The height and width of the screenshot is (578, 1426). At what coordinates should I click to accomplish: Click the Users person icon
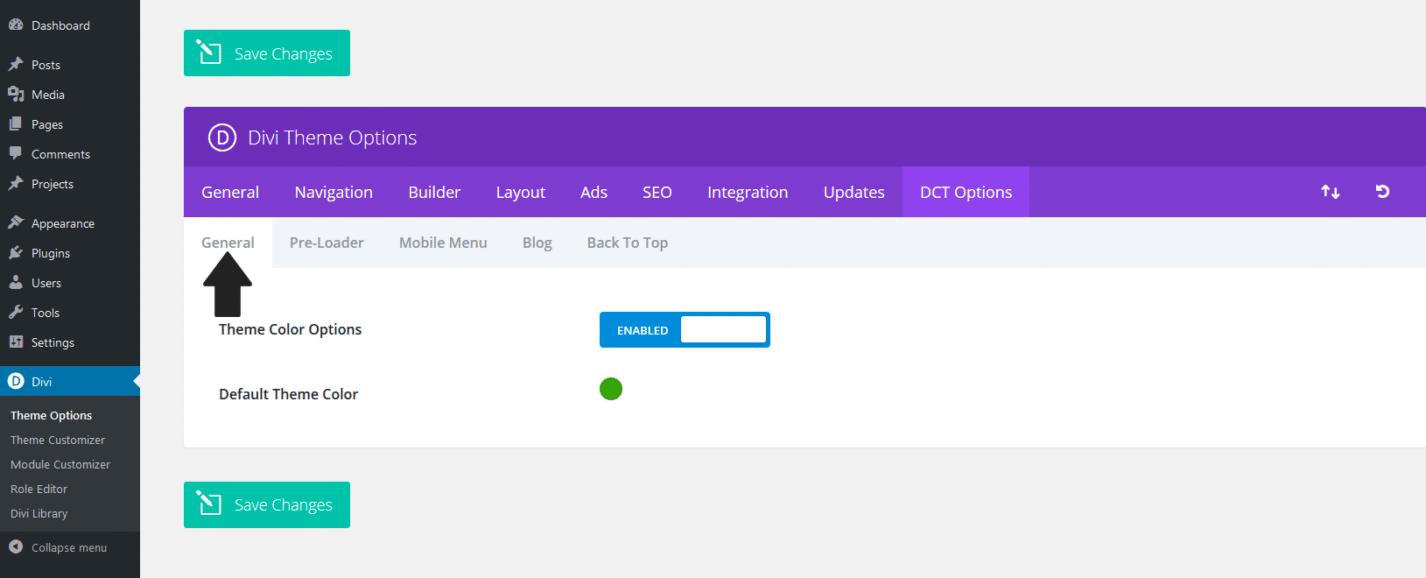click(x=15, y=283)
